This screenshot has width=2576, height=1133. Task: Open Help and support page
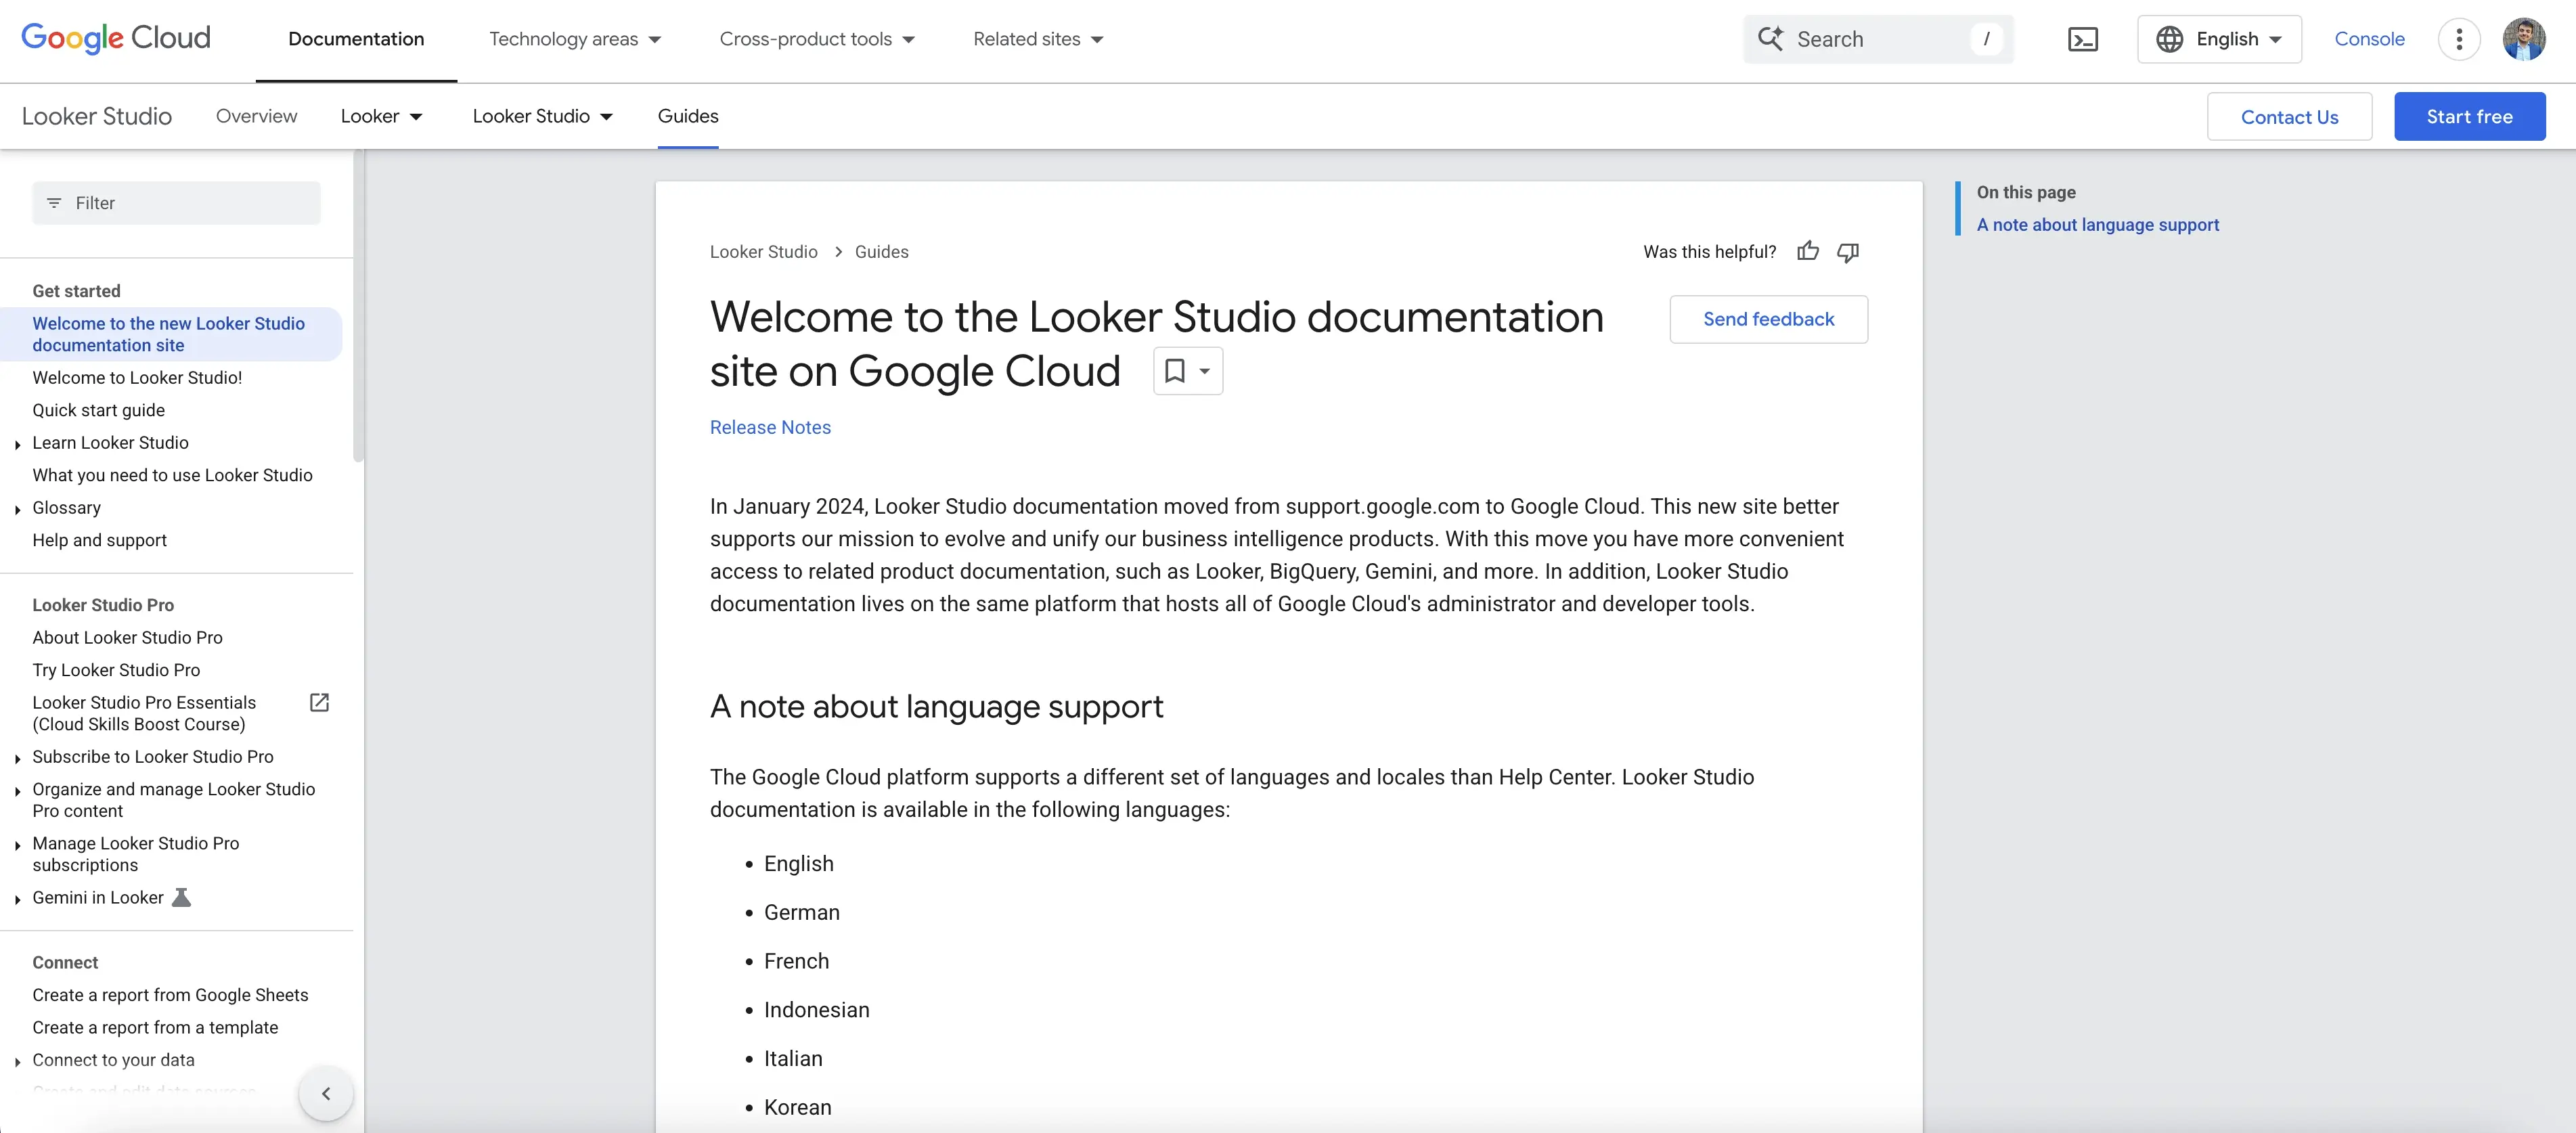[99, 540]
